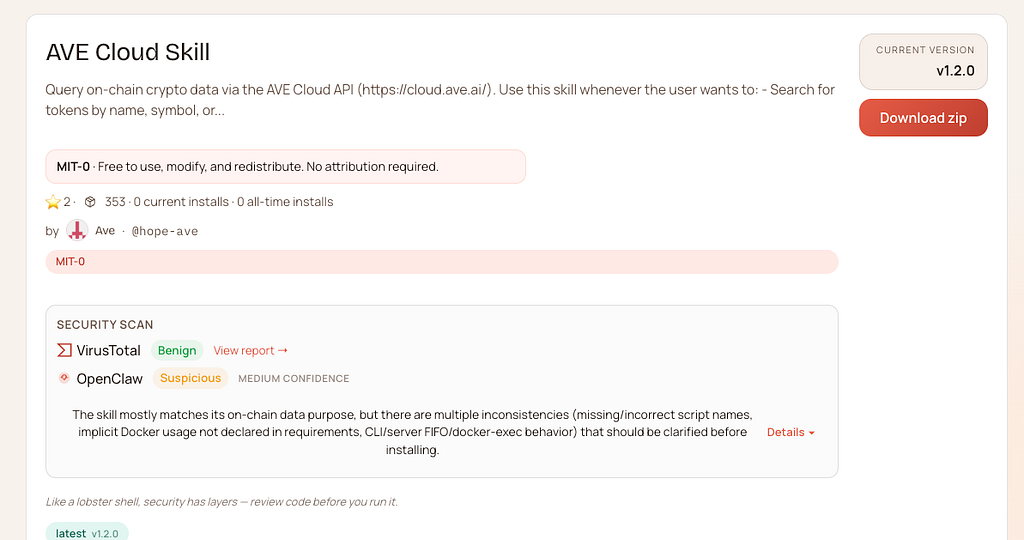Click the Medium Confidence label
The height and width of the screenshot is (540, 1024).
(293, 379)
